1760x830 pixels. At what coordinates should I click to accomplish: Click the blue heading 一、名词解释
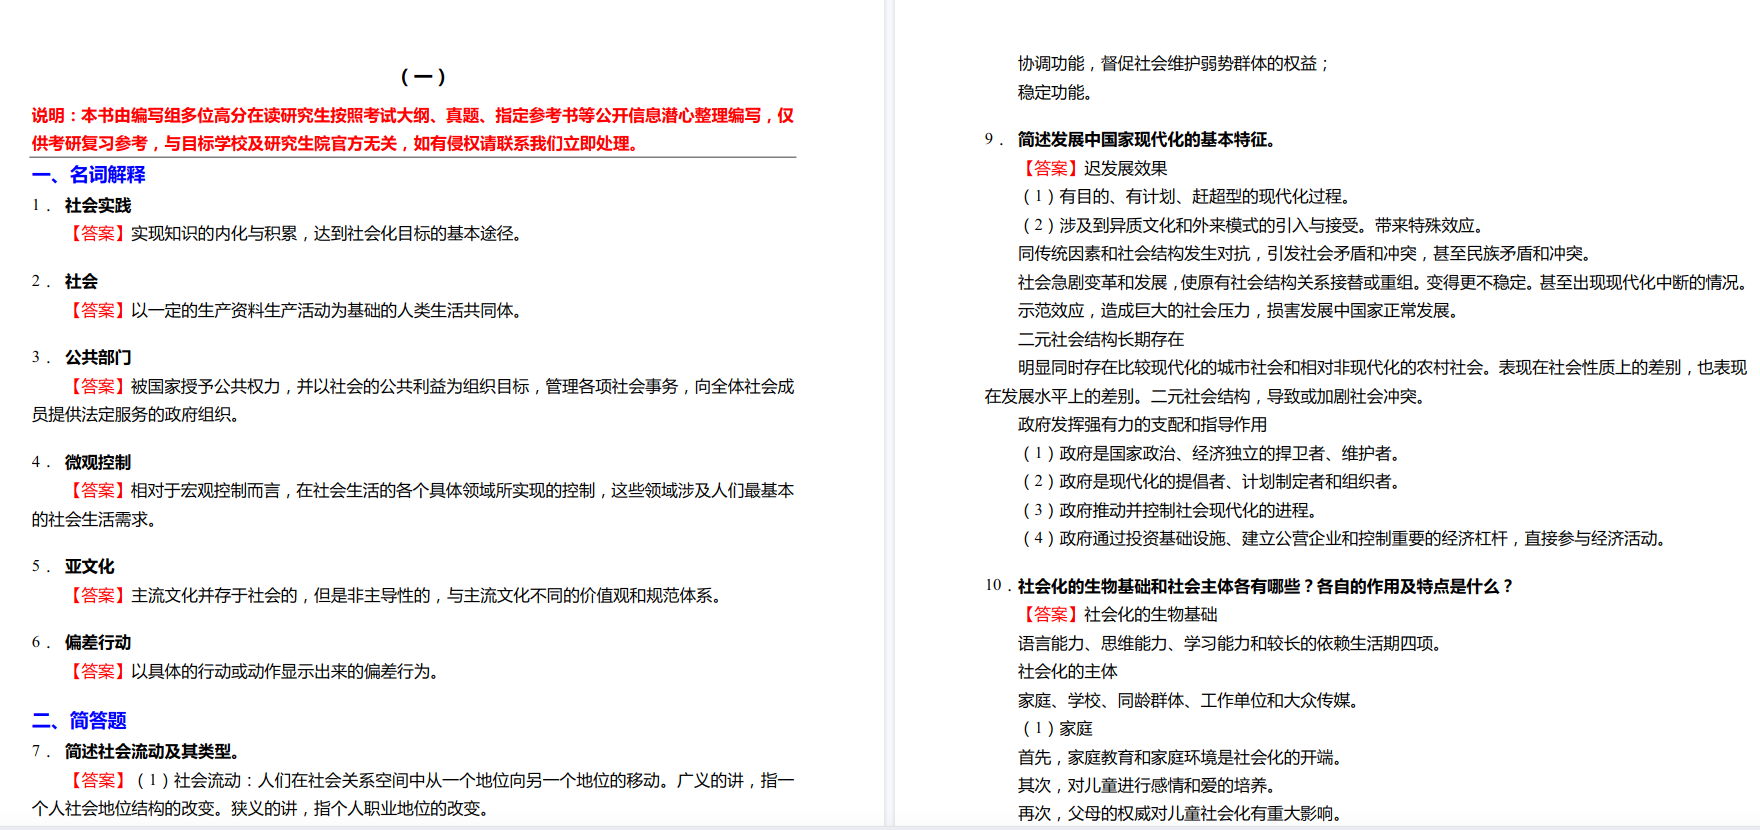click(x=88, y=175)
